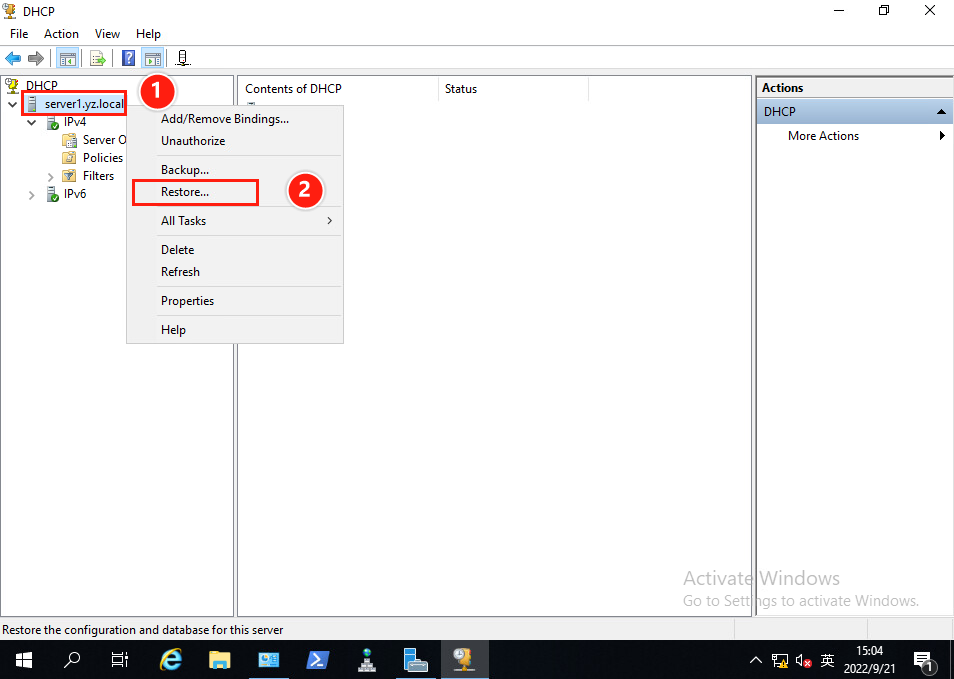Open PowerShell from the taskbar

(x=318, y=660)
